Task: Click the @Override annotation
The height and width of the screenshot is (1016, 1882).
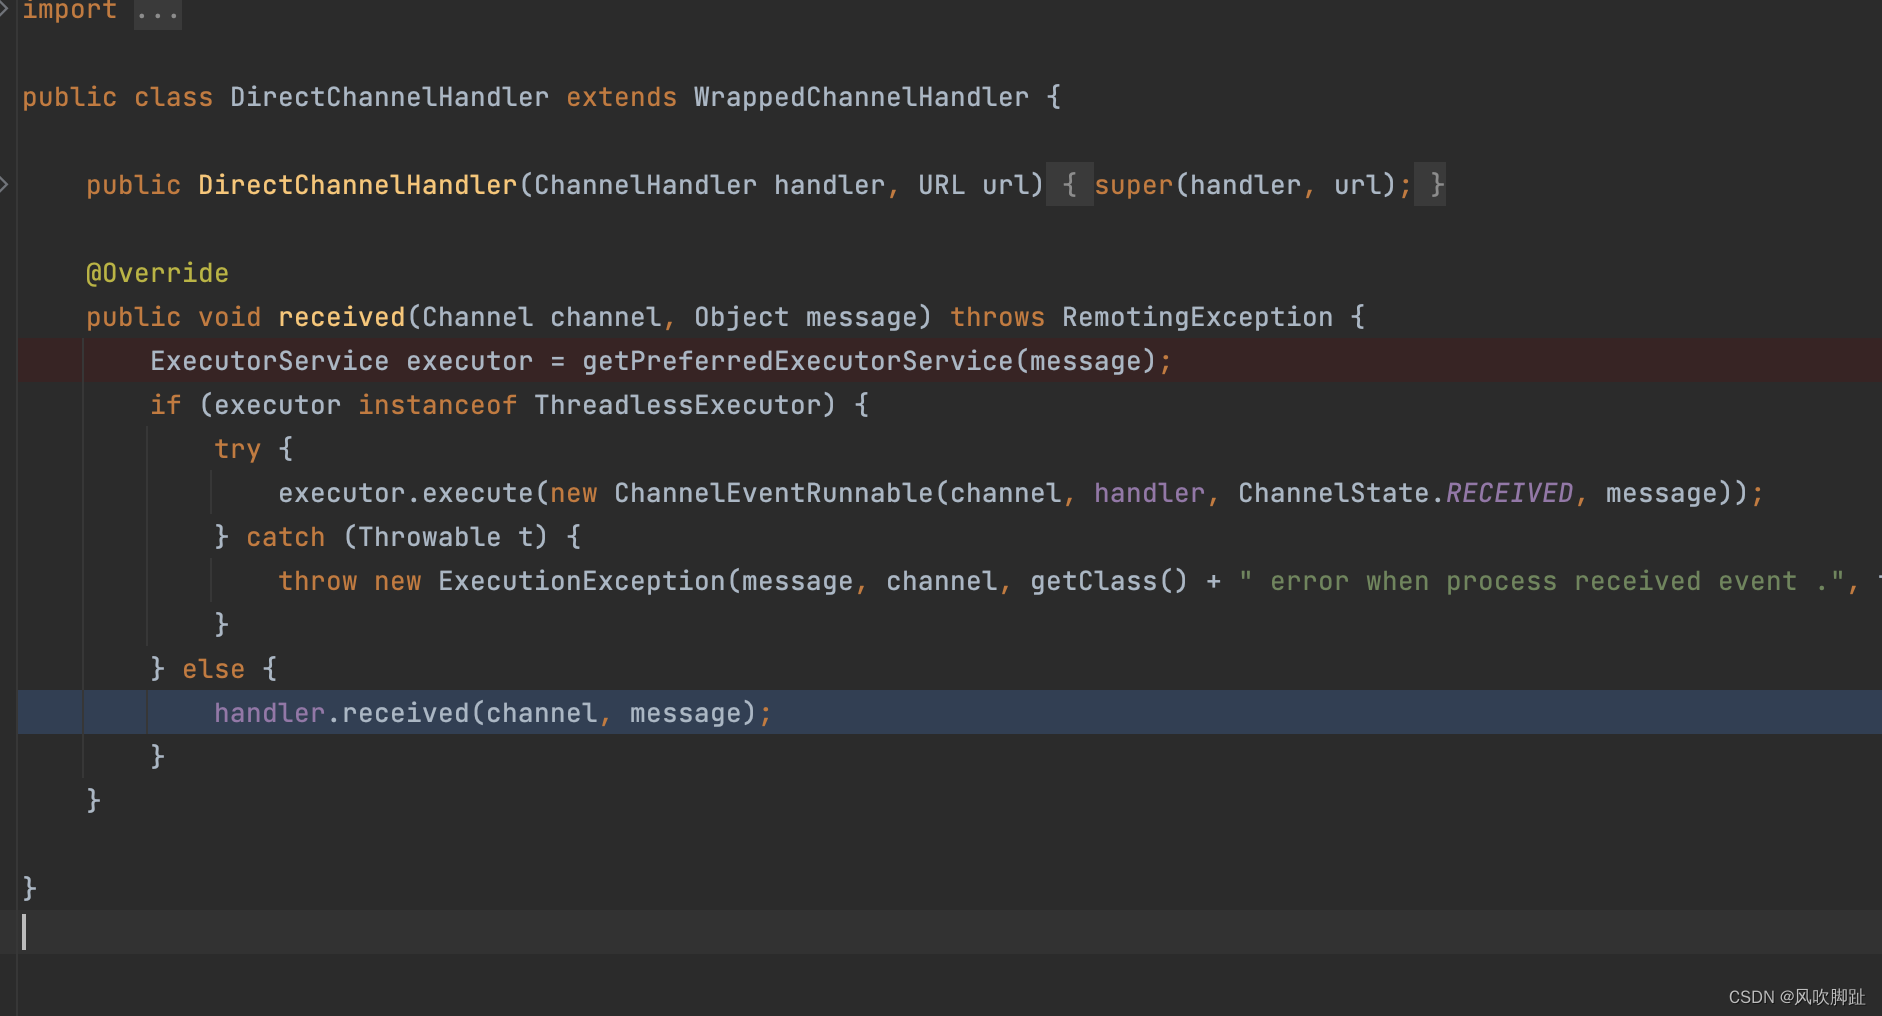Action: tap(157, 273)
